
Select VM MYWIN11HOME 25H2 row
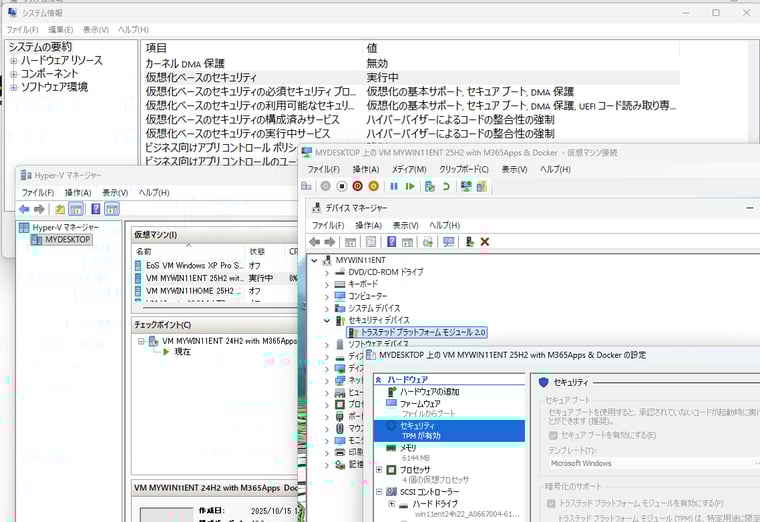pos(215,291)
